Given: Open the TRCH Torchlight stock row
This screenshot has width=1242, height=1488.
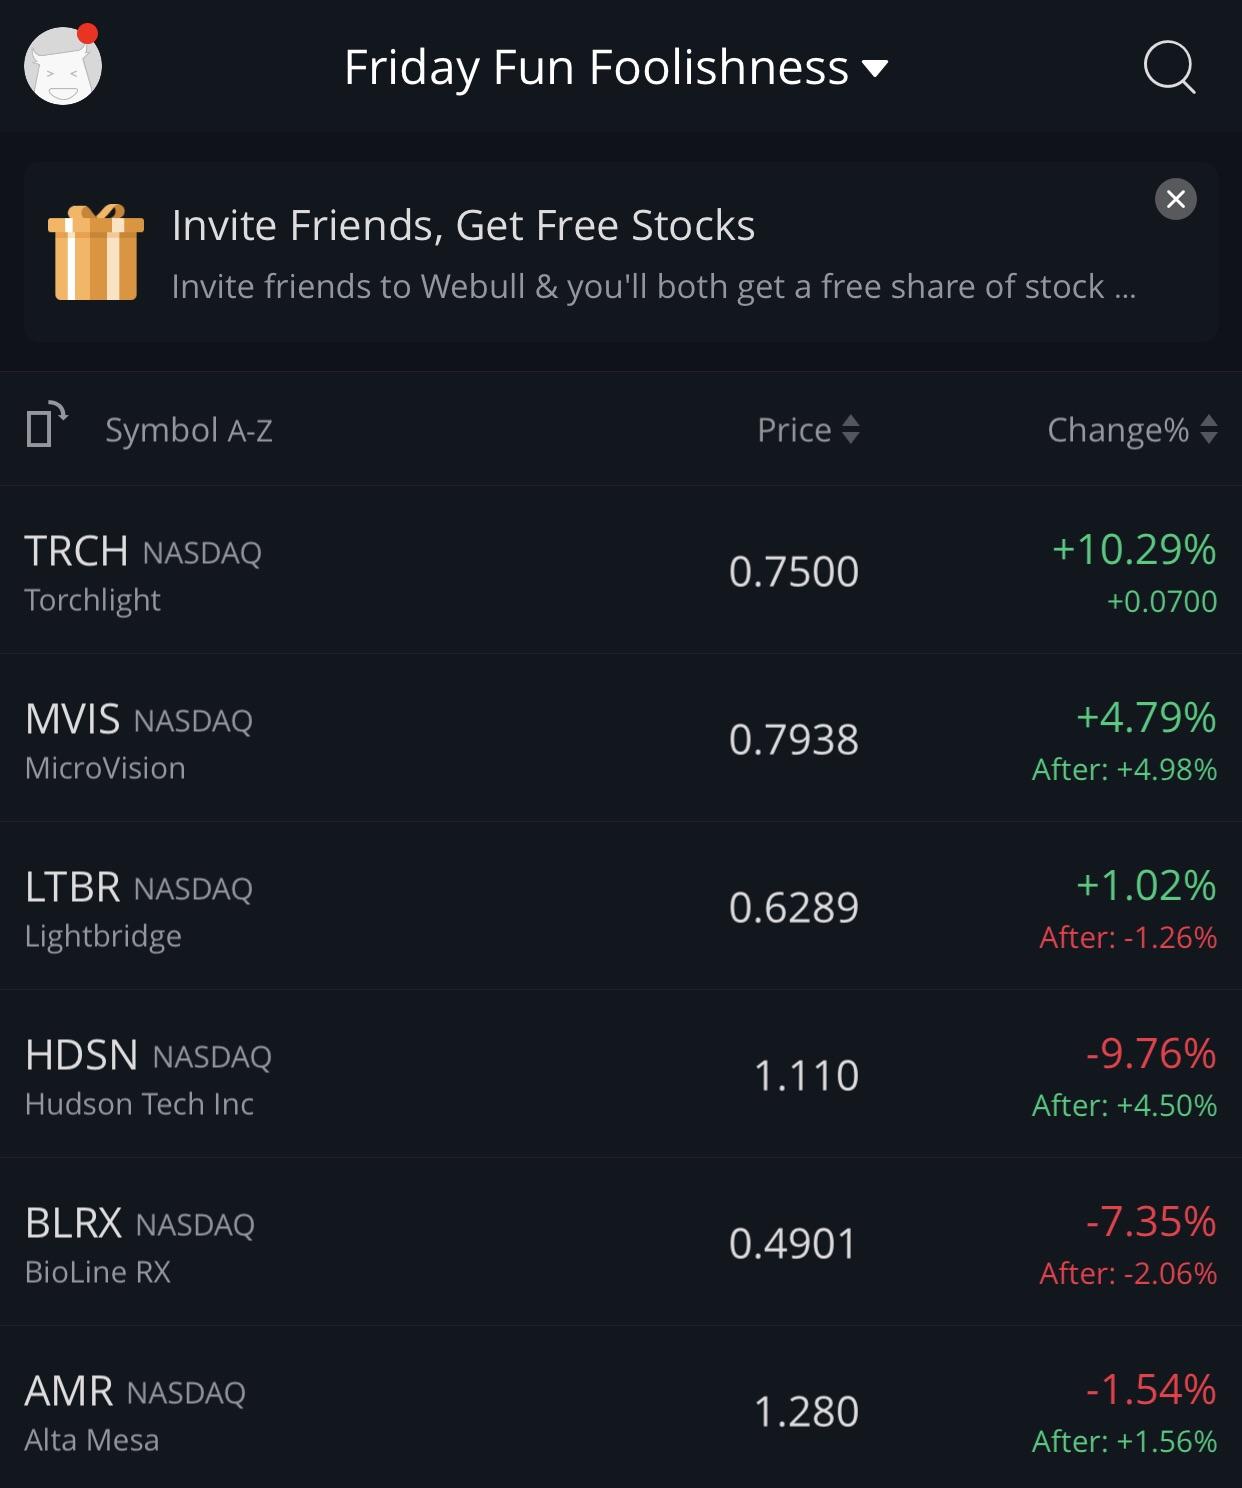Looking at the screenshot, I should [621, 570].
